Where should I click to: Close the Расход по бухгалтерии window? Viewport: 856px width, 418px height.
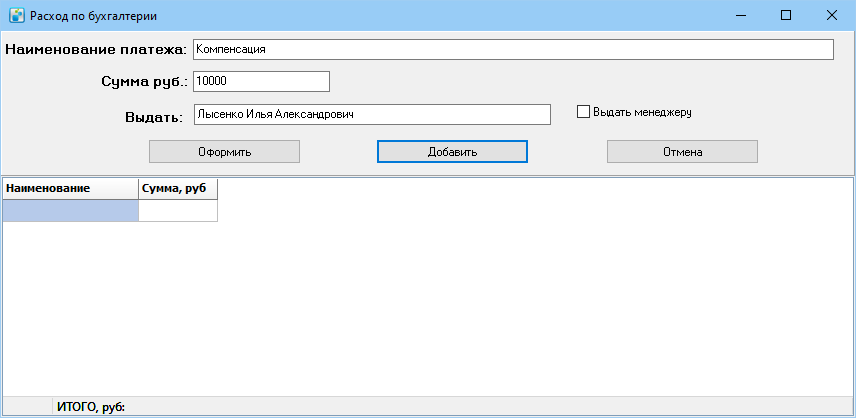click(x=831, y=16)
